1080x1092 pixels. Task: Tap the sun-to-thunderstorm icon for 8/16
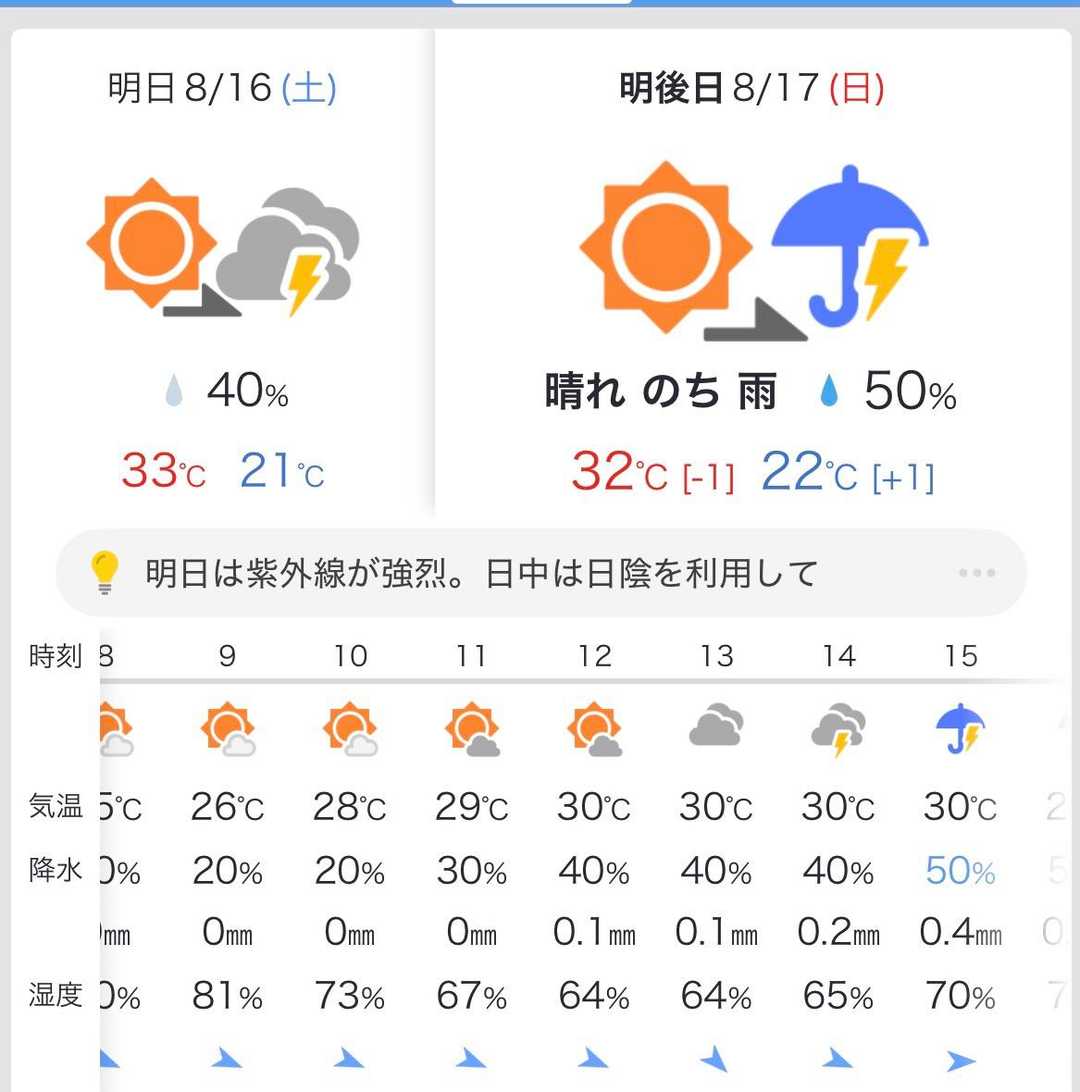pyautogui.click(x=222, y=249)
